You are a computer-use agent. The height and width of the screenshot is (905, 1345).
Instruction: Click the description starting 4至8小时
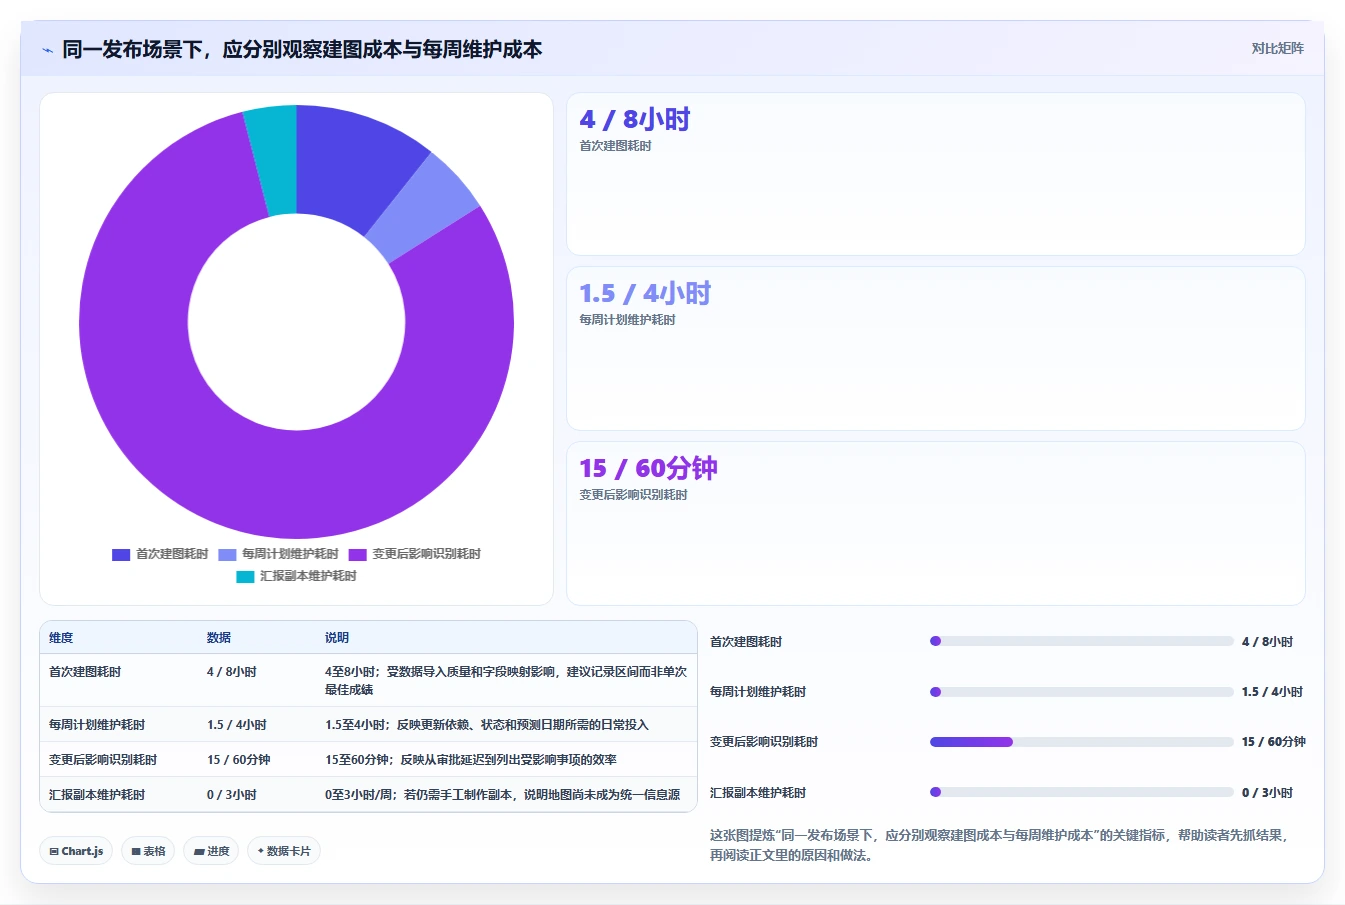pyautogui.click(x=506, y=681)
